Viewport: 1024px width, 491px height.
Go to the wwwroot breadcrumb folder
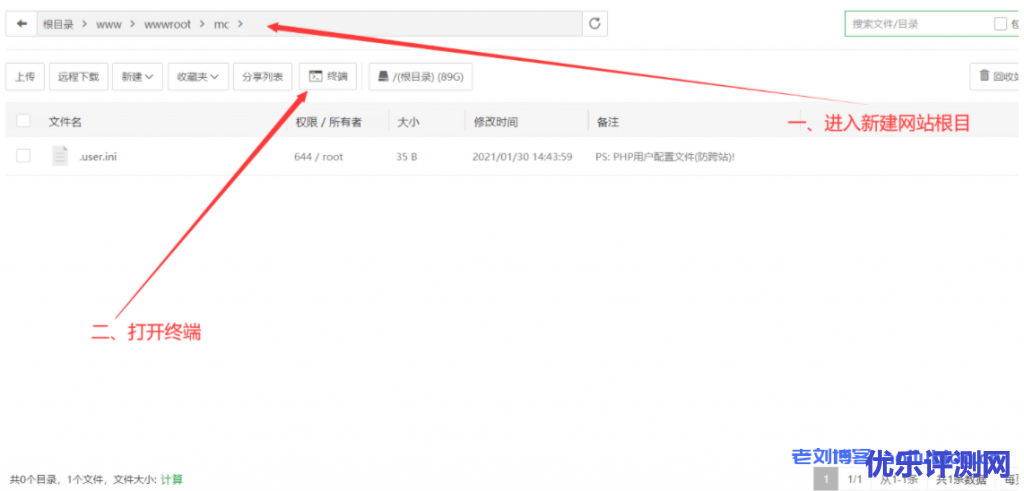tap(167, 25)
